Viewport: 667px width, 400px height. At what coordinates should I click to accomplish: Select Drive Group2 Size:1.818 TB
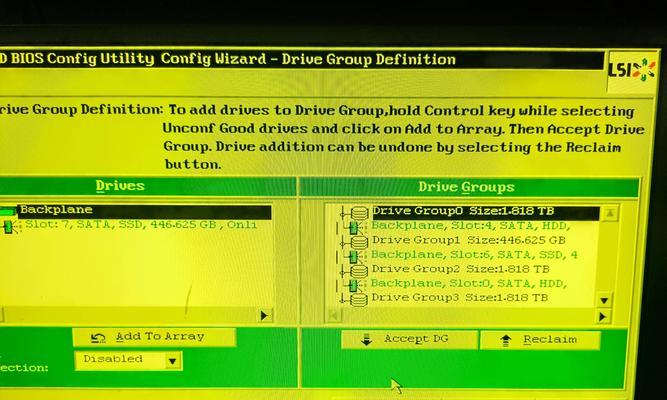[x=460, y=269]
